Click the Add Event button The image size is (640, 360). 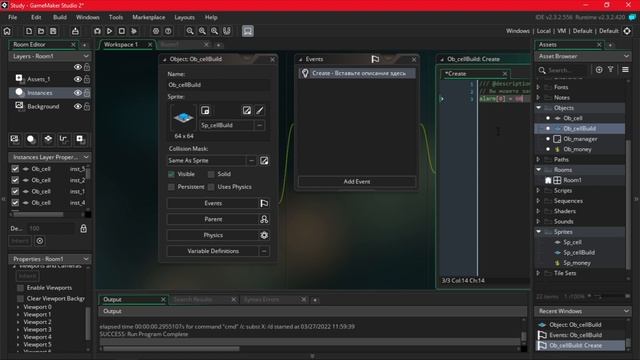coord(357,182)
